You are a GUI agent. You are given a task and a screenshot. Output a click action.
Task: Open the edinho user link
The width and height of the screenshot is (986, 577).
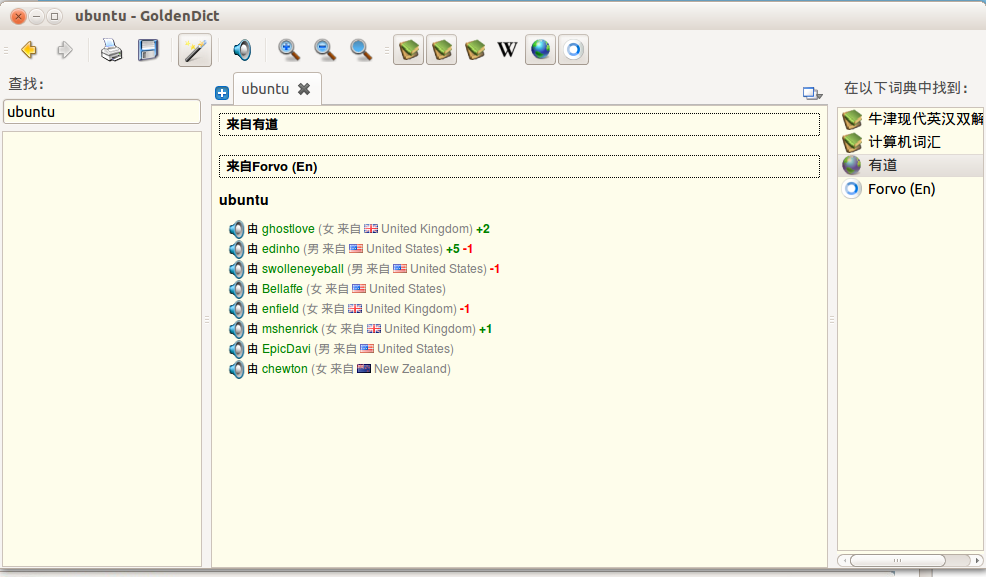[x=280, y=249]
